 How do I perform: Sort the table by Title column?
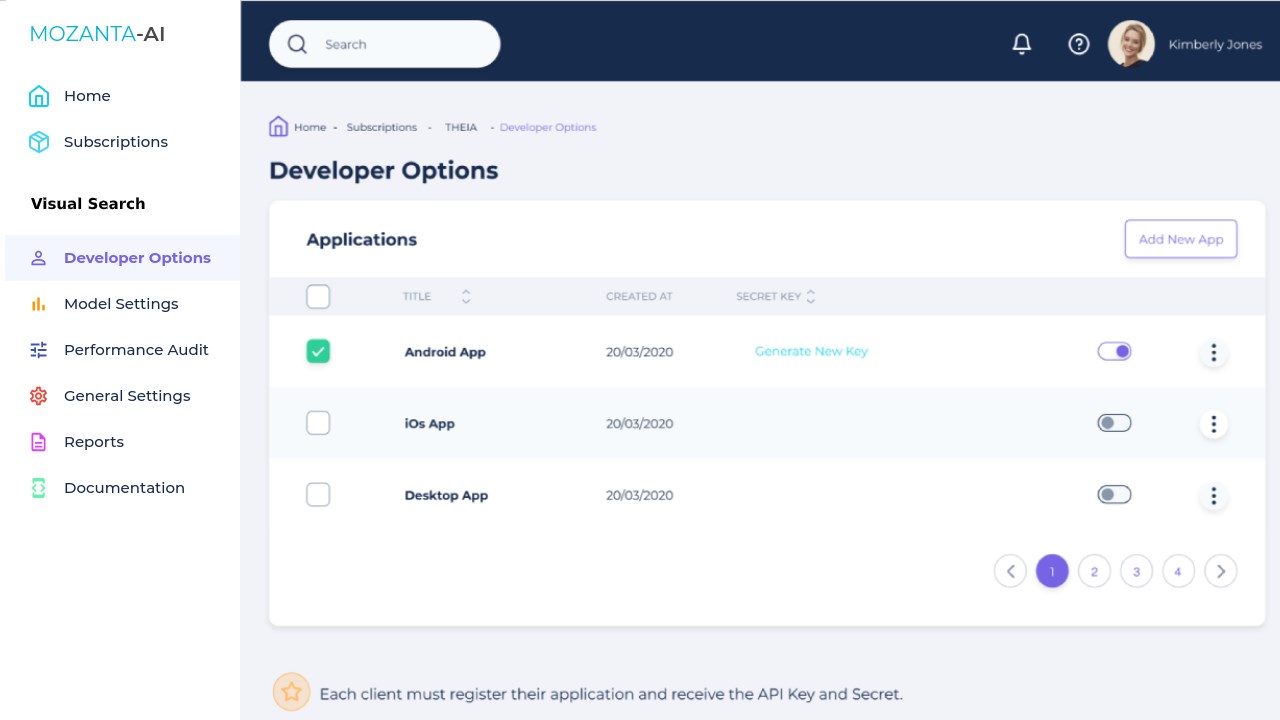click(466, 297)
